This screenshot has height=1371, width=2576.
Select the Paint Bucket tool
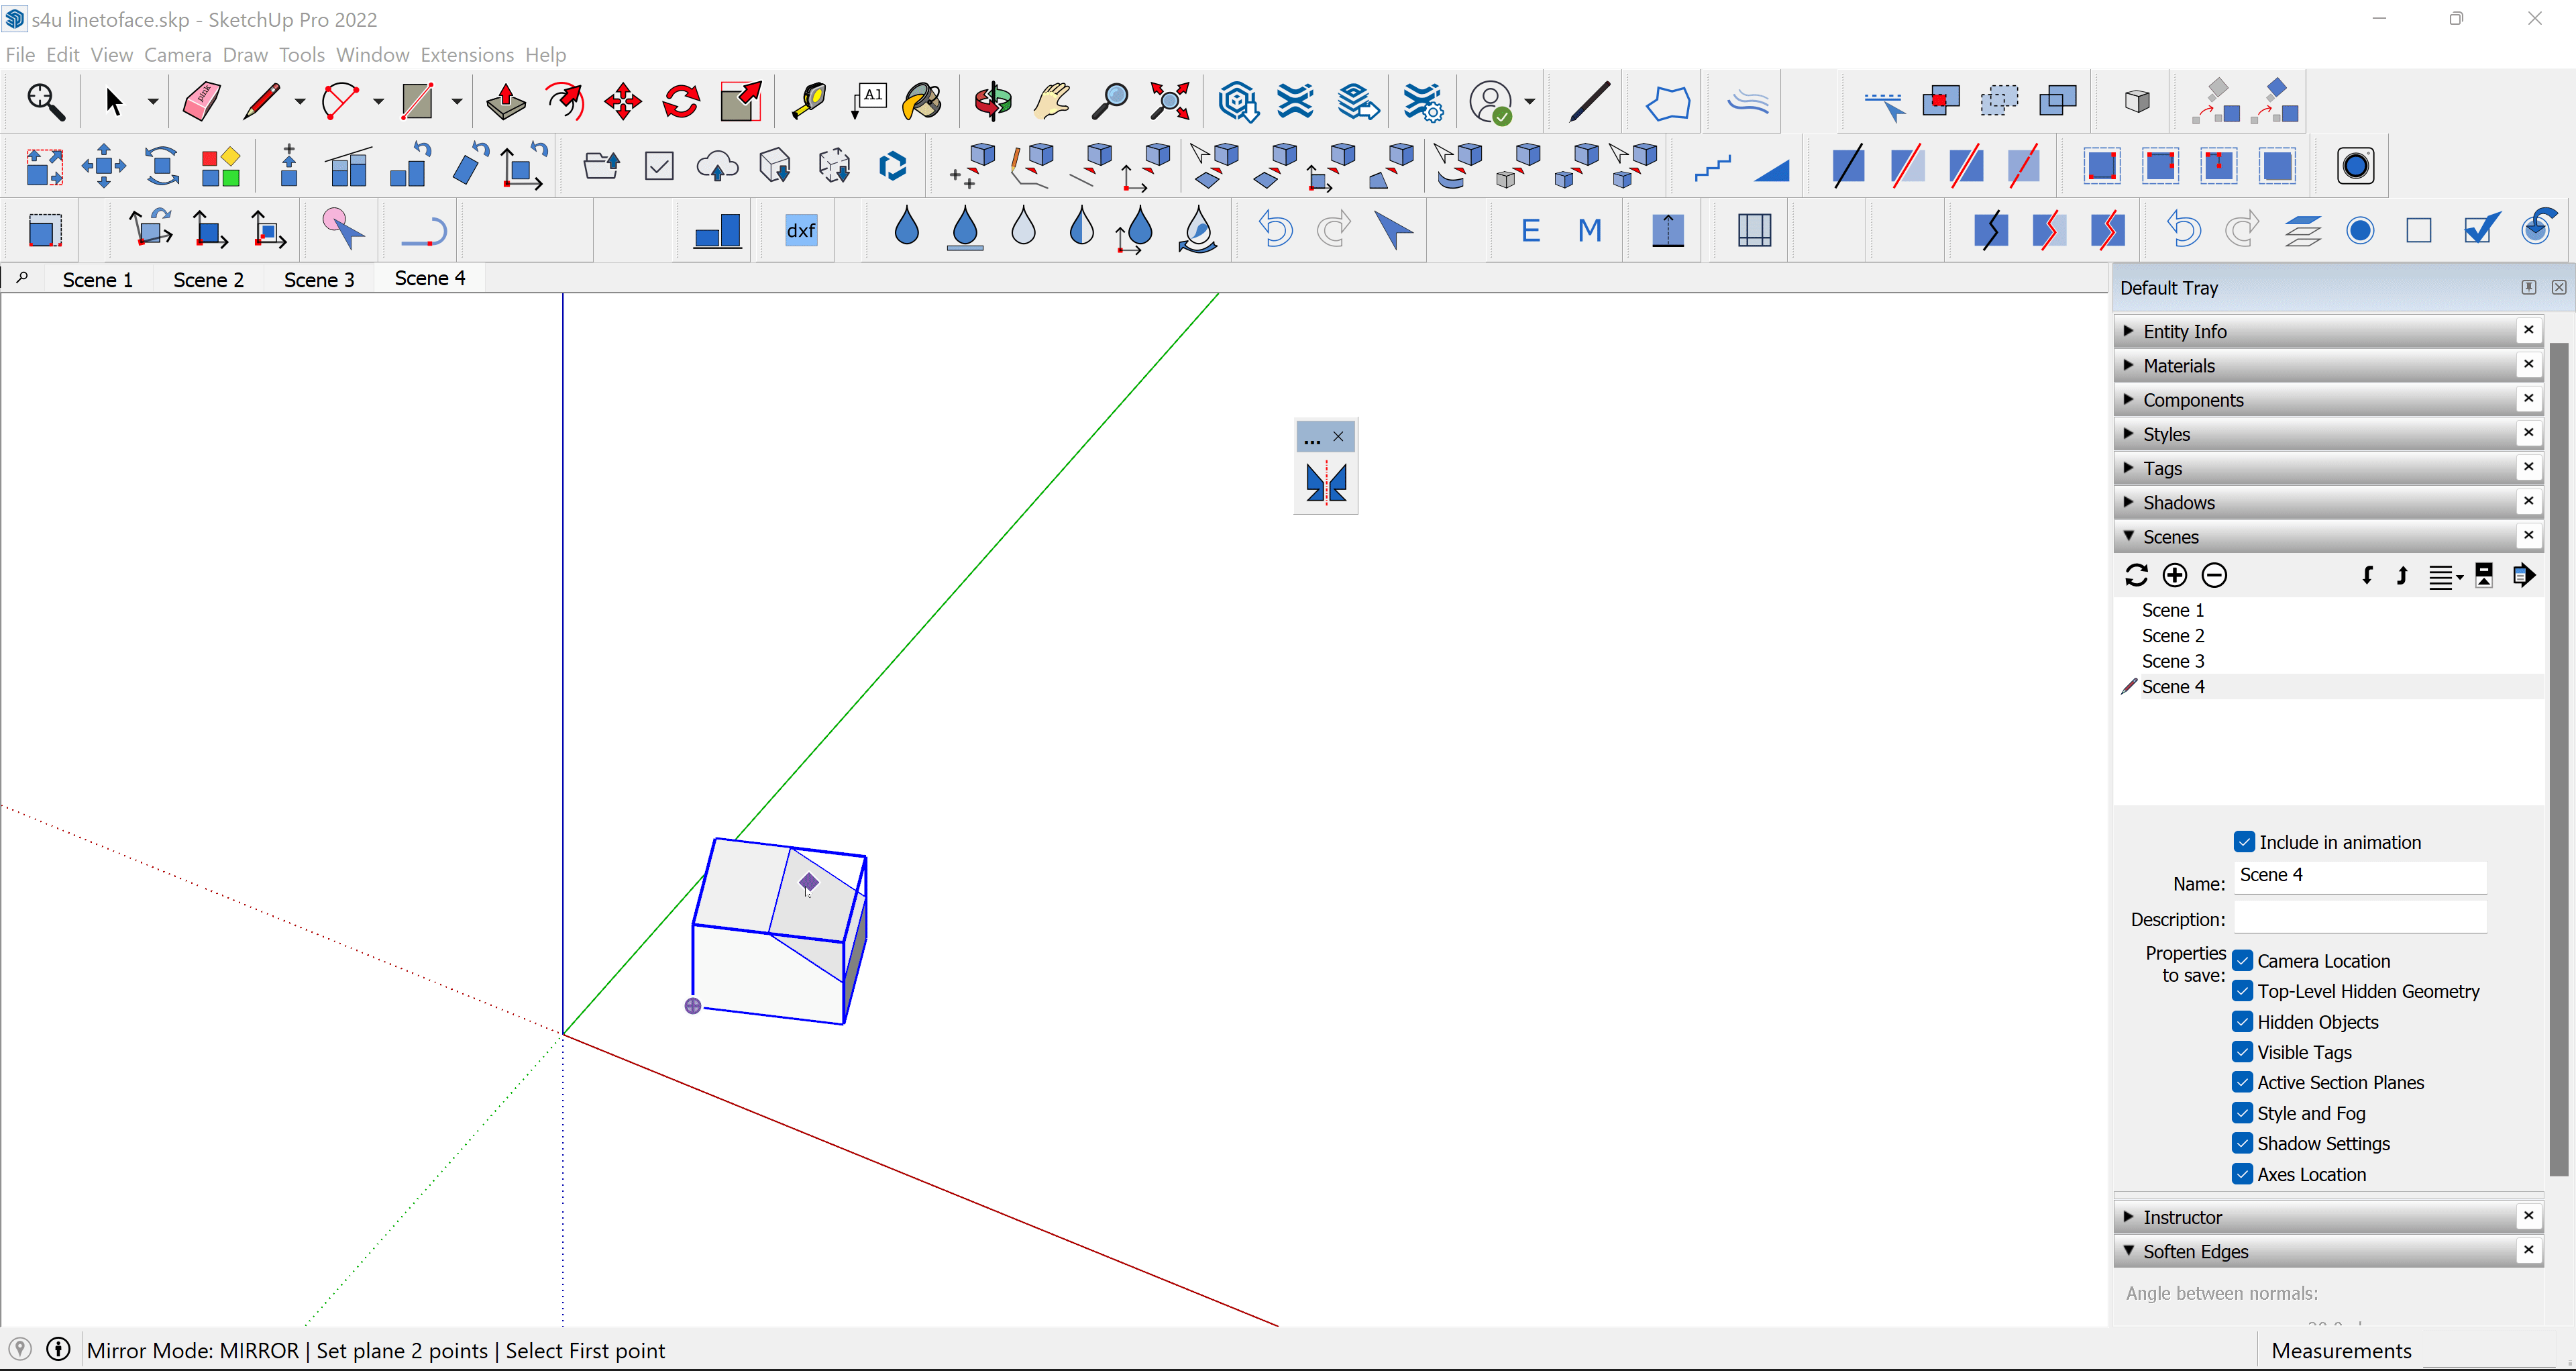click(921, 101)
